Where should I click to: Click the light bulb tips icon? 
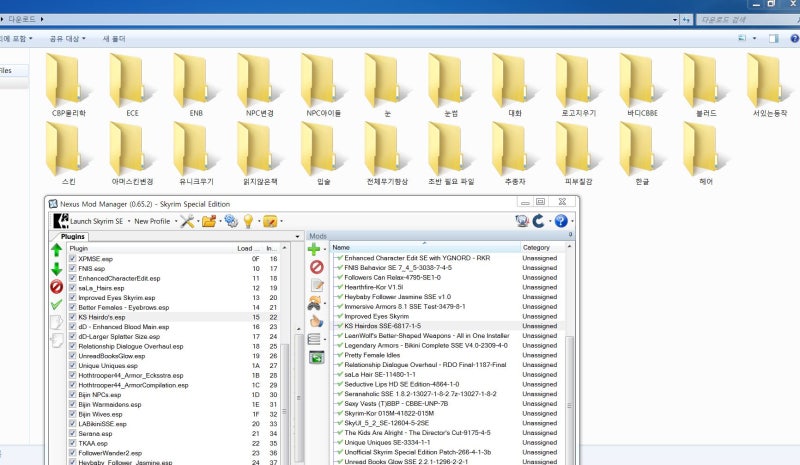click(248, 221)
